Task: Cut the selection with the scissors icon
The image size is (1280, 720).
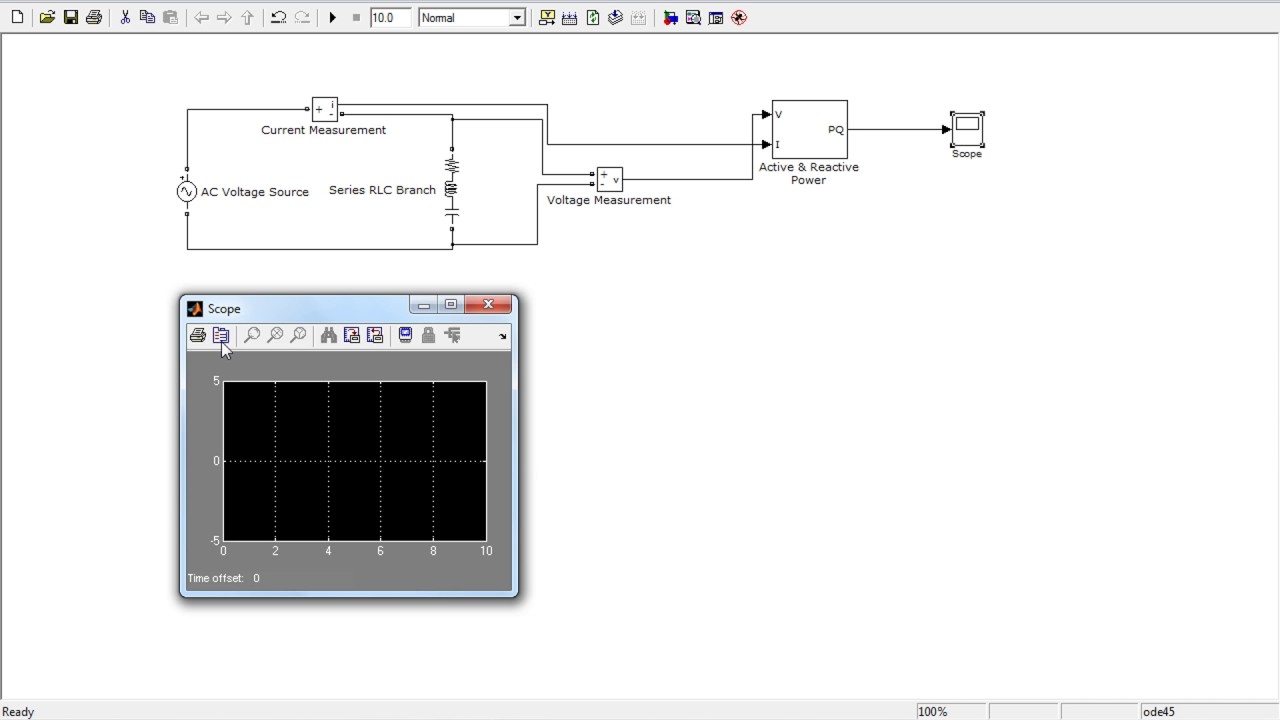Action: click(x=125, y=18)
